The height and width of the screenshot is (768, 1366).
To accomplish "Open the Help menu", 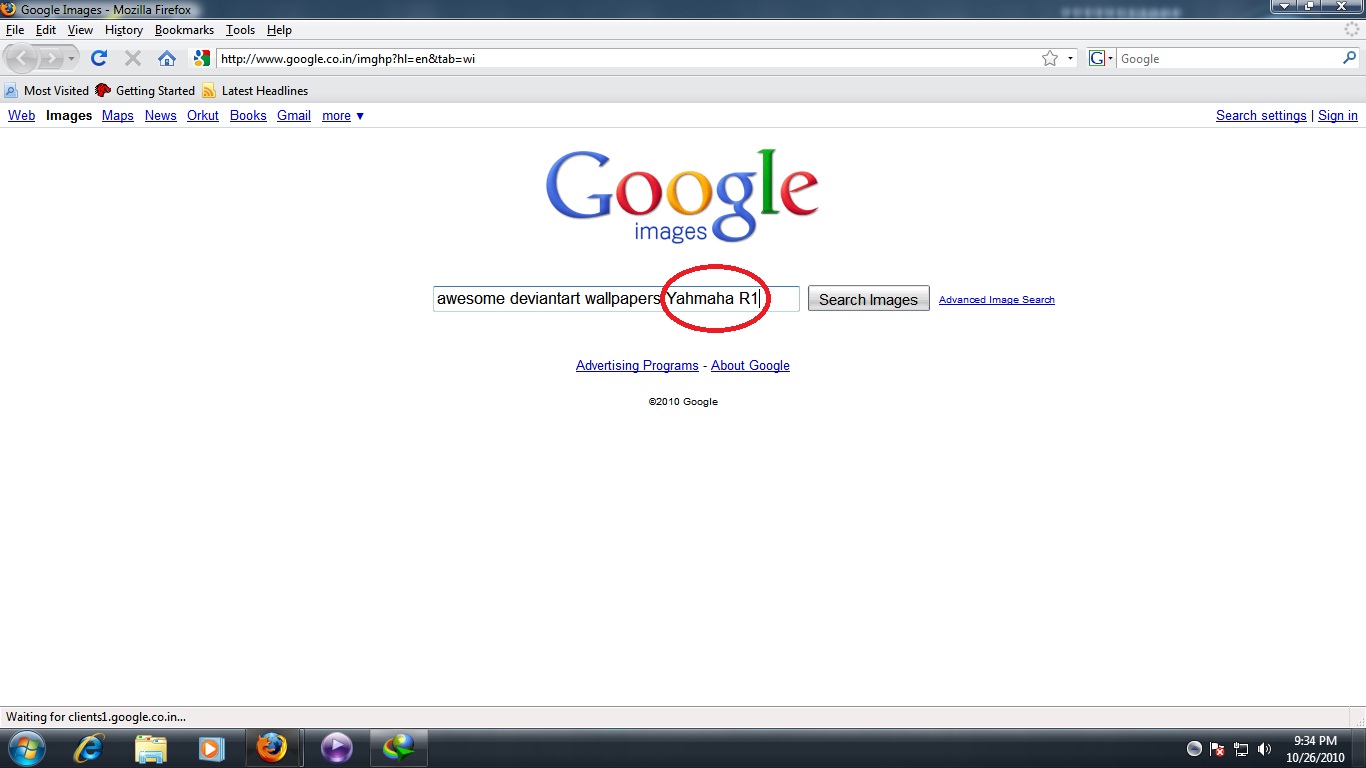I will 279,30.
